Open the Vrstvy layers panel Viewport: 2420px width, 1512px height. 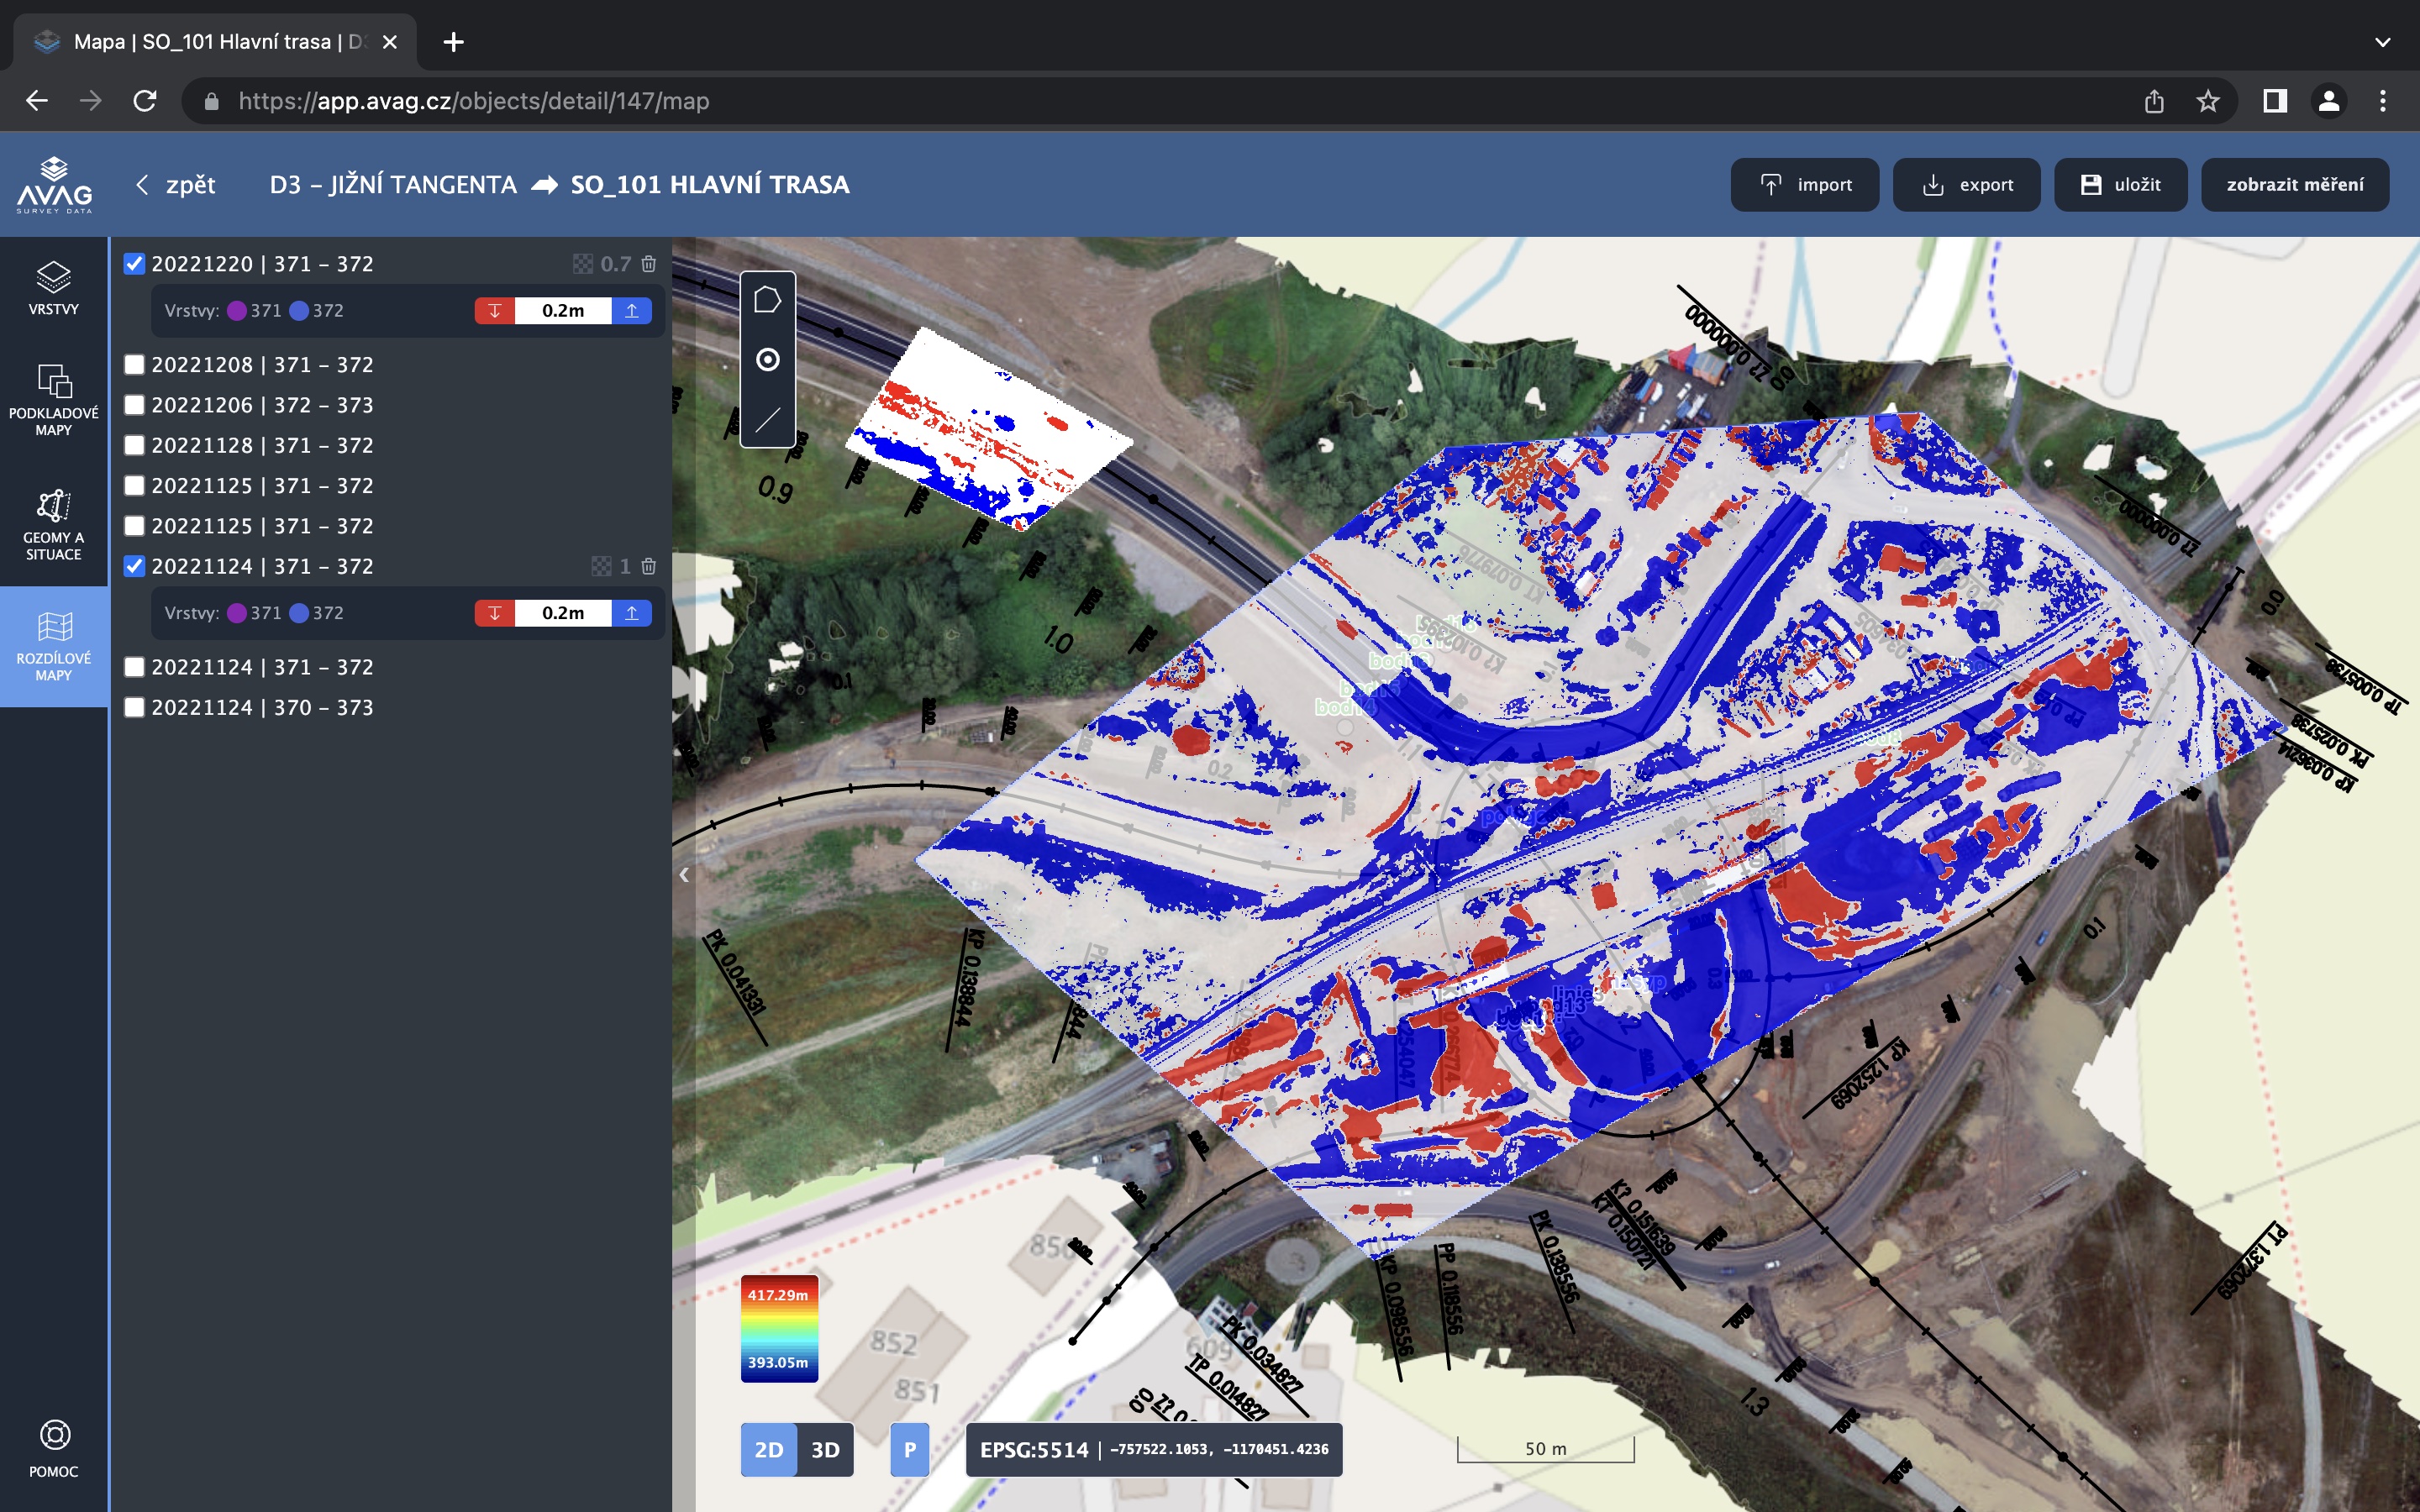click(54, 288)
